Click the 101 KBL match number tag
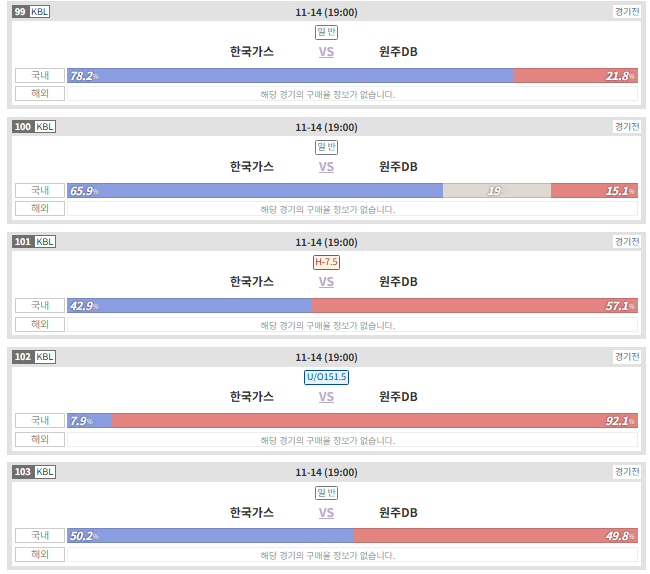This screenshot has height=574, width=650. [34, 242]
